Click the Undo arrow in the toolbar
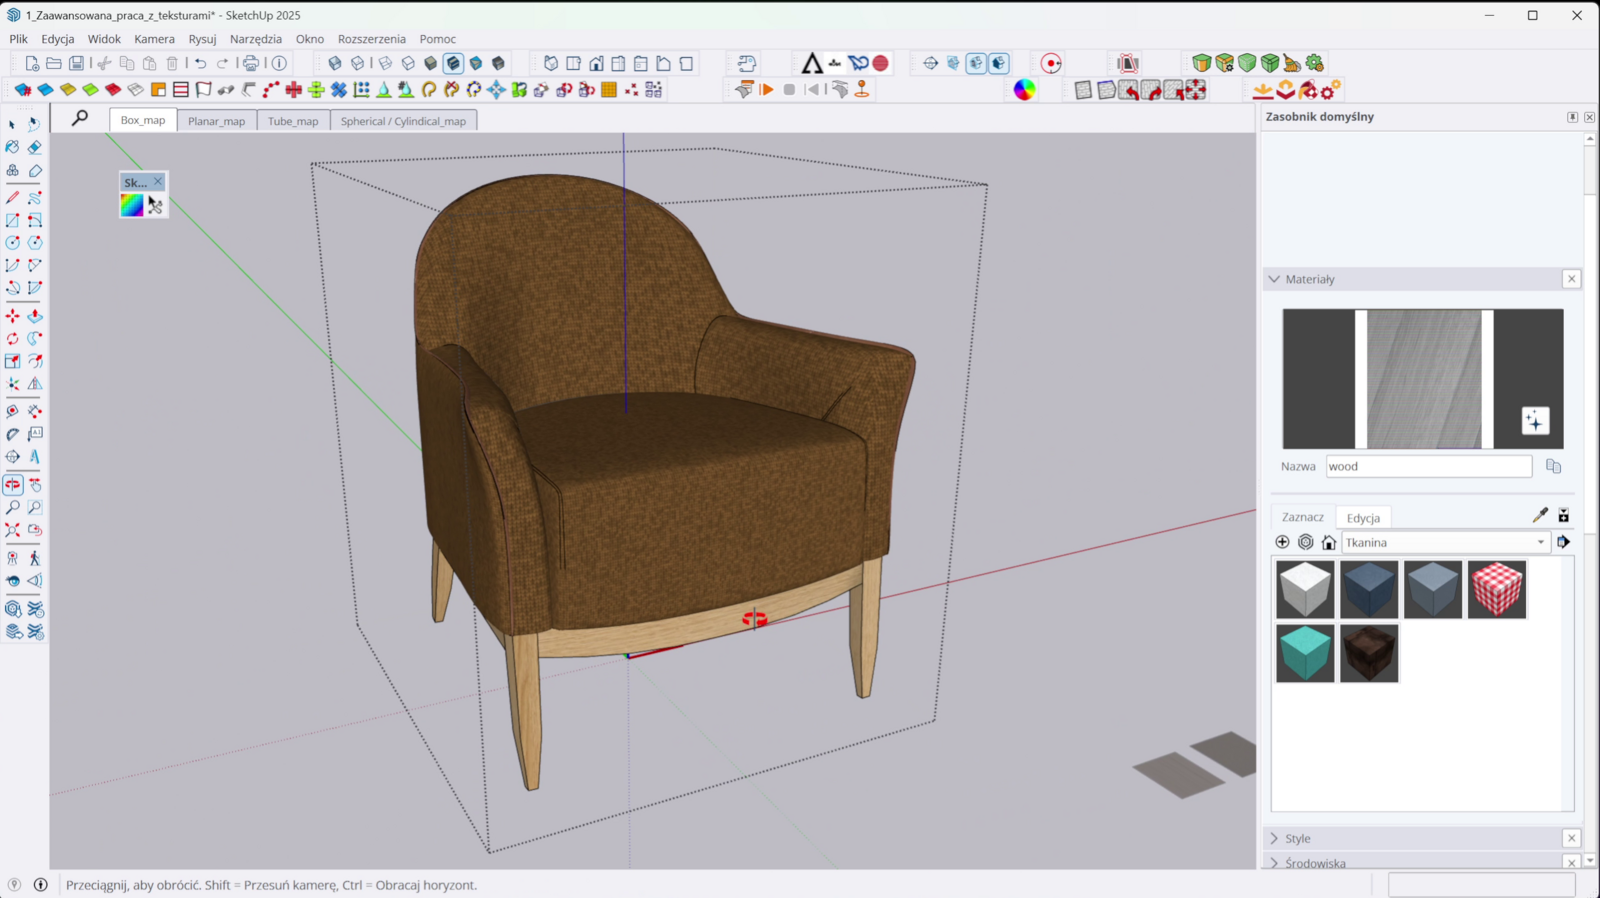The width and height of the screenshot is (1600, 898). click(x=201, y=63)
